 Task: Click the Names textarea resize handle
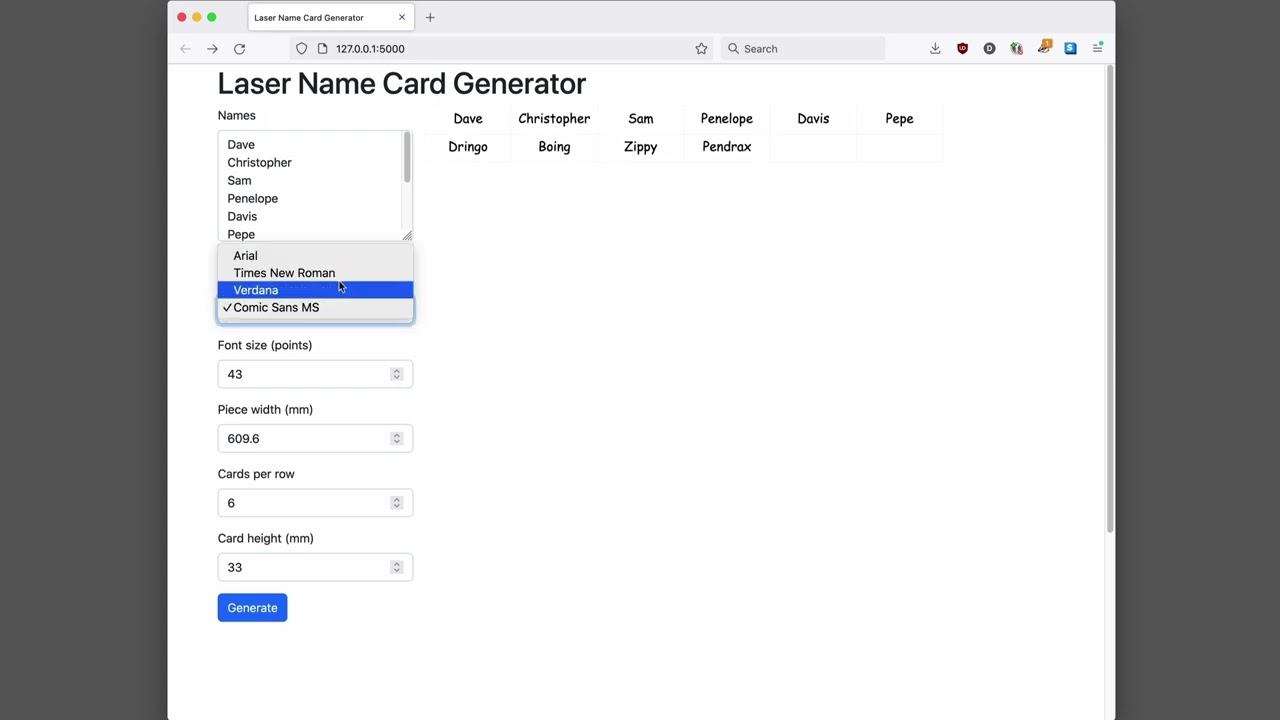tap(407, 235)
